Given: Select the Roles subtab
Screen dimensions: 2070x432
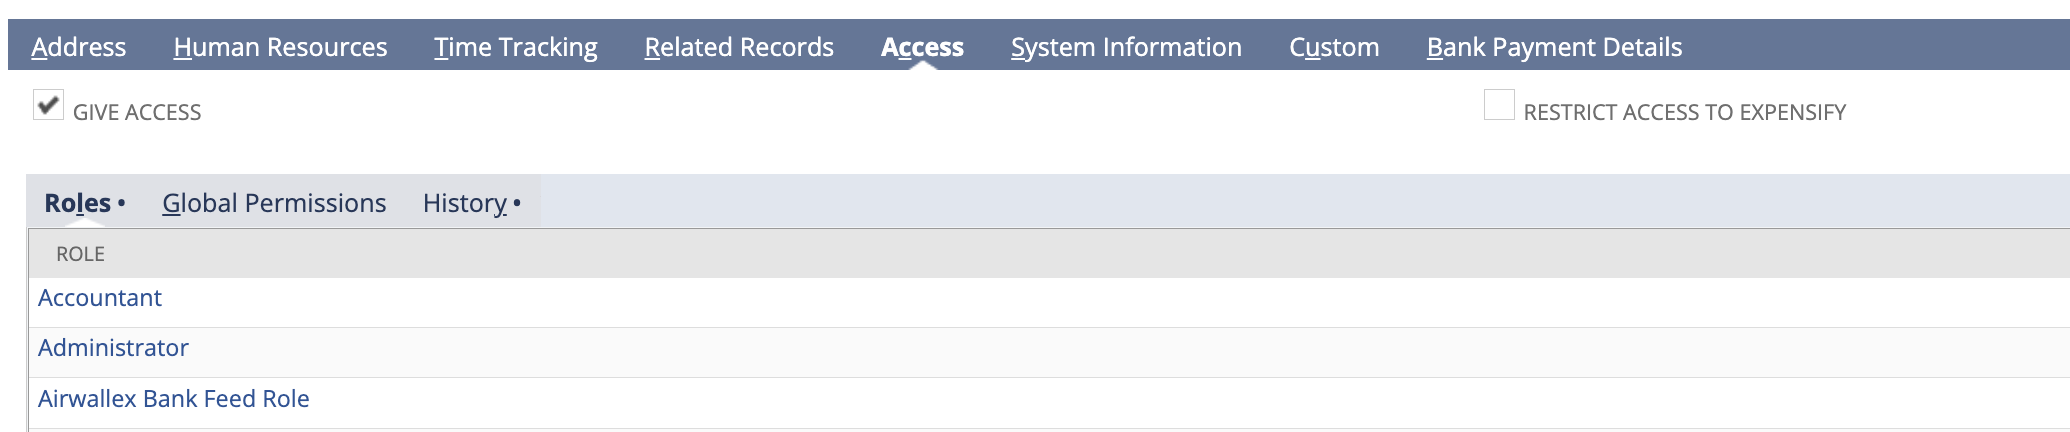Looking at the screenshot, I should click(x=77, y=203).
